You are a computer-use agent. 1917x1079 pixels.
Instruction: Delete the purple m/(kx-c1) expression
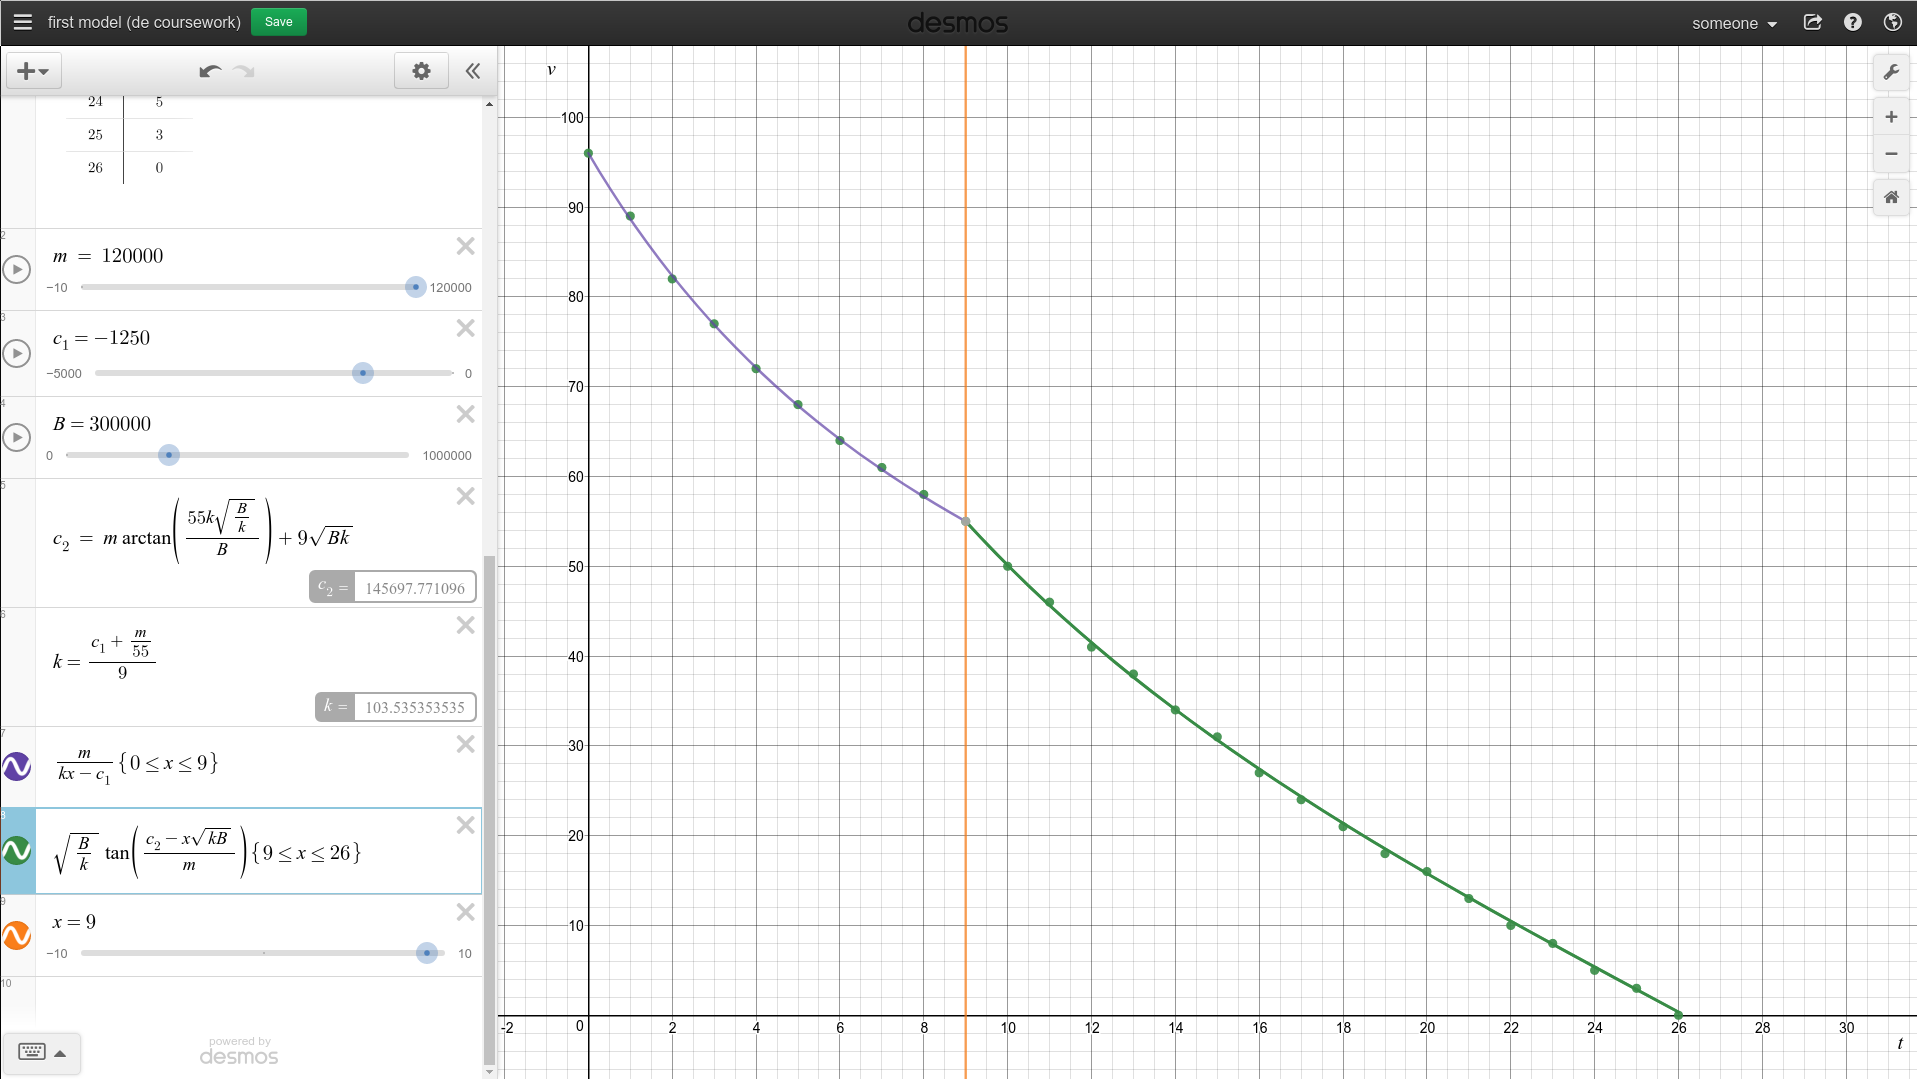click(465, 744)
